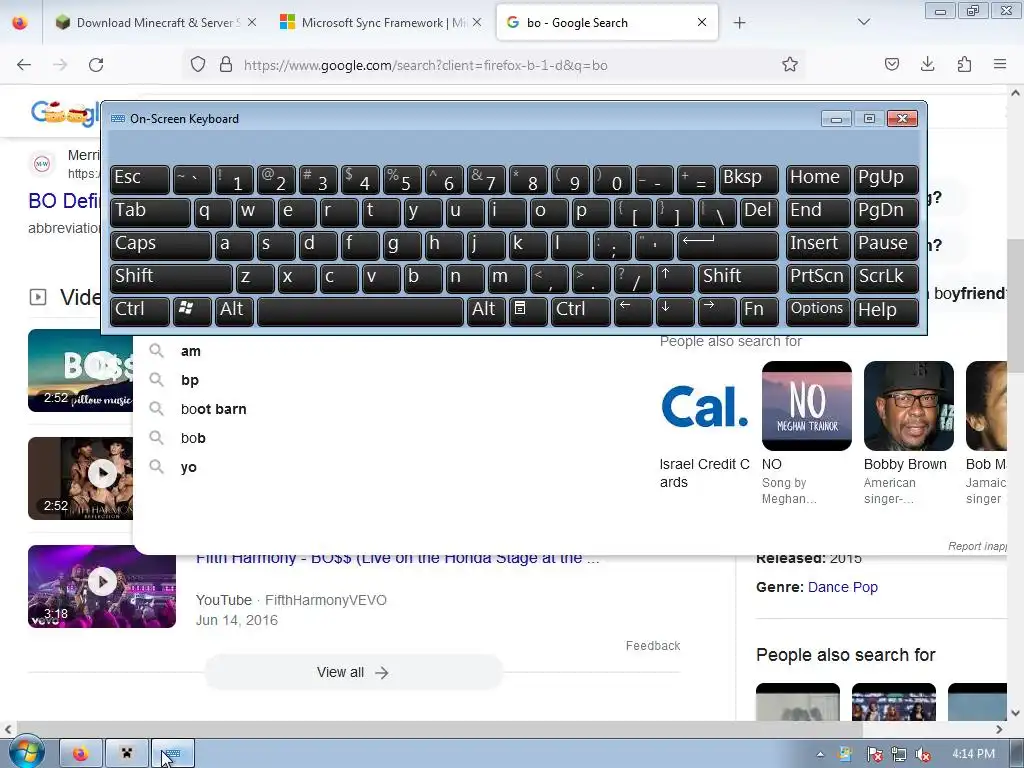Click the left arrow key on On-Screen Keyboard
Screen dimensions: 1024x768
pos(633,311)
